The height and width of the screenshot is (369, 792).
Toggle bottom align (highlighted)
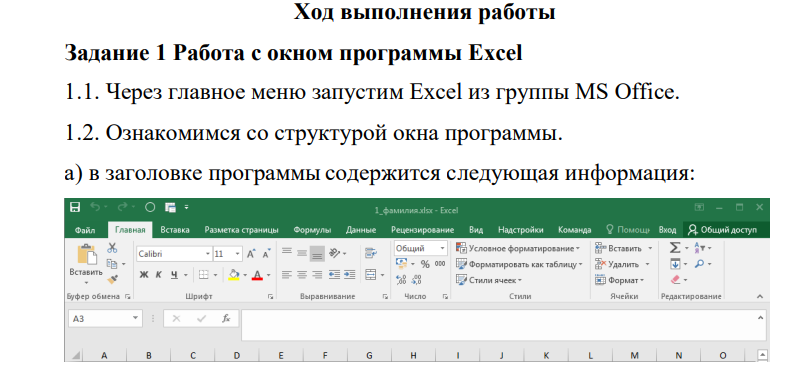pos(317,253)
